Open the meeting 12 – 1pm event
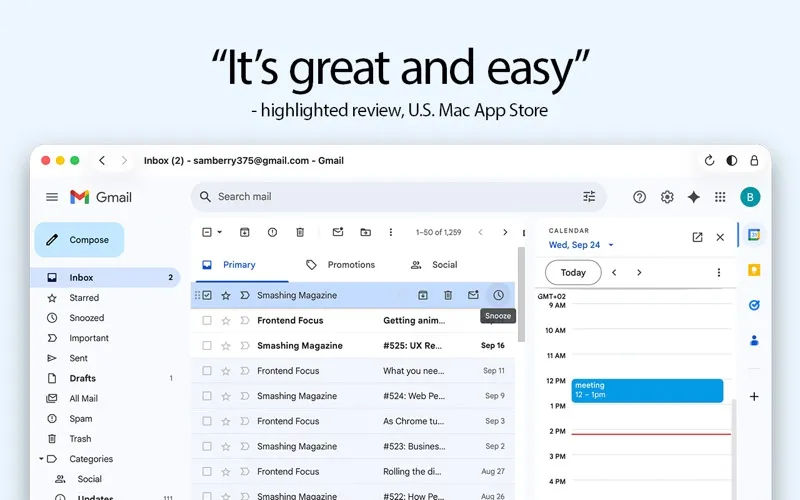 [x=647, y=390]
